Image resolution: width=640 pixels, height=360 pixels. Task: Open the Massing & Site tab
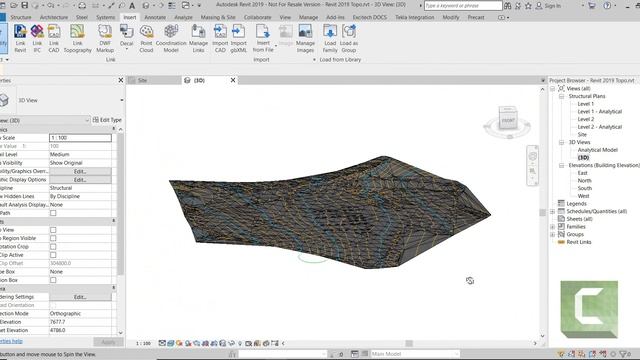(218, 18)
